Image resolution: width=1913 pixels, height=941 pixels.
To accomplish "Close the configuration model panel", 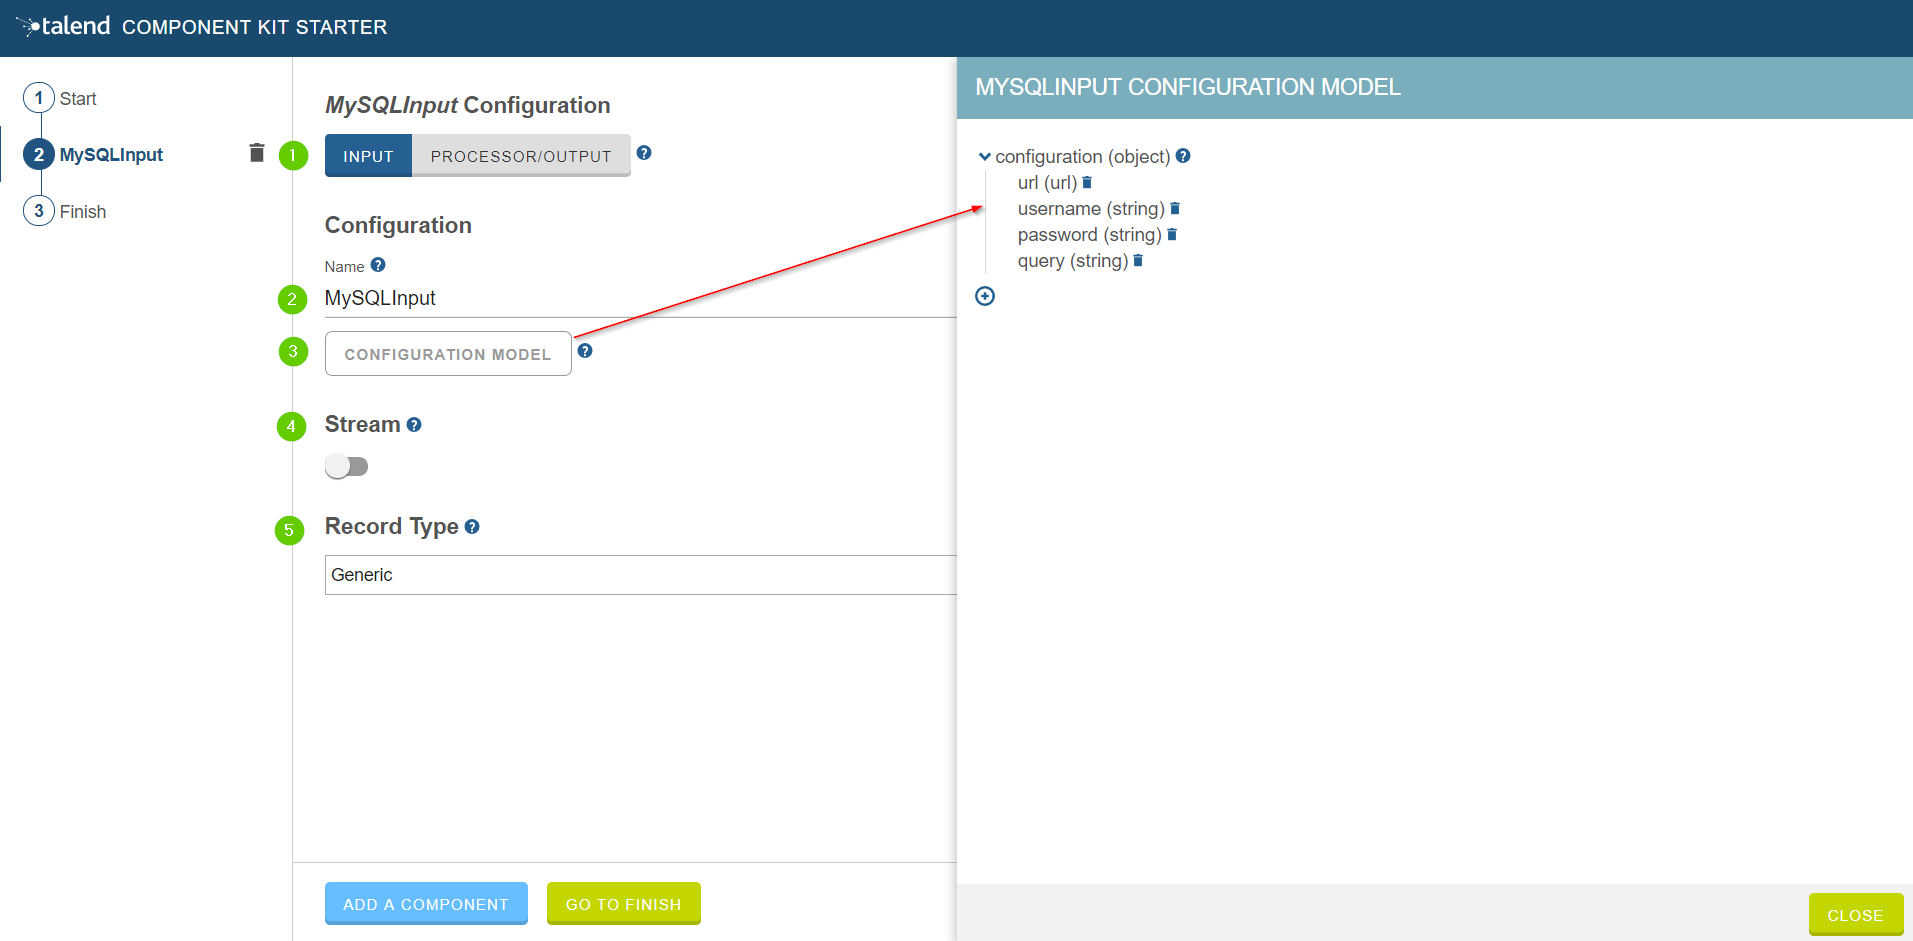I will (1855, 915).
